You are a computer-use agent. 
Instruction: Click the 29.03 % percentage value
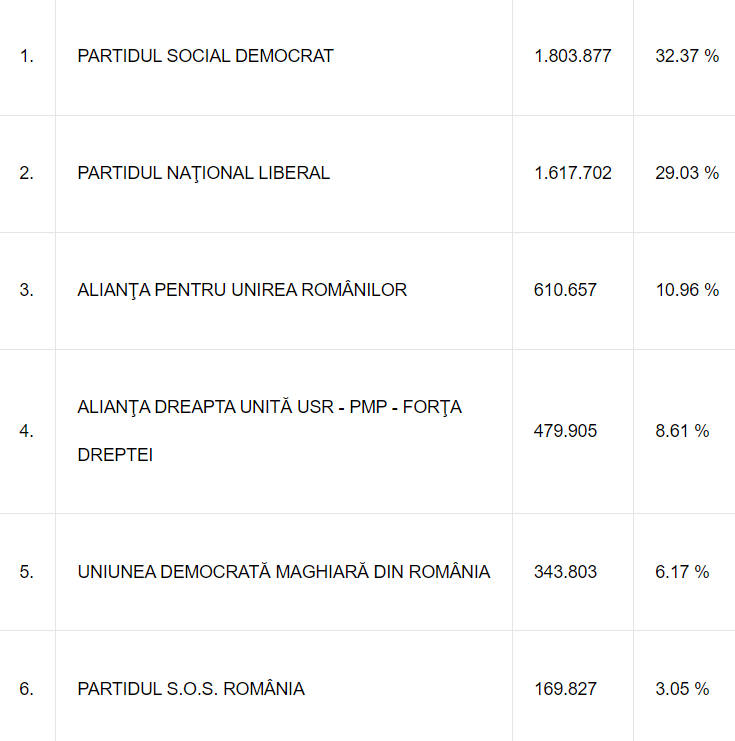click(x=687, y=173)
